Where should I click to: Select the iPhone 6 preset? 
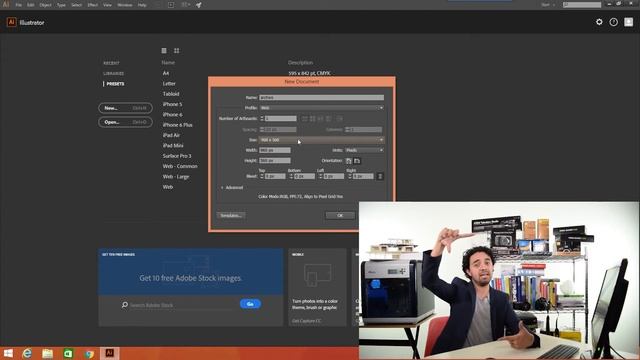172,114
